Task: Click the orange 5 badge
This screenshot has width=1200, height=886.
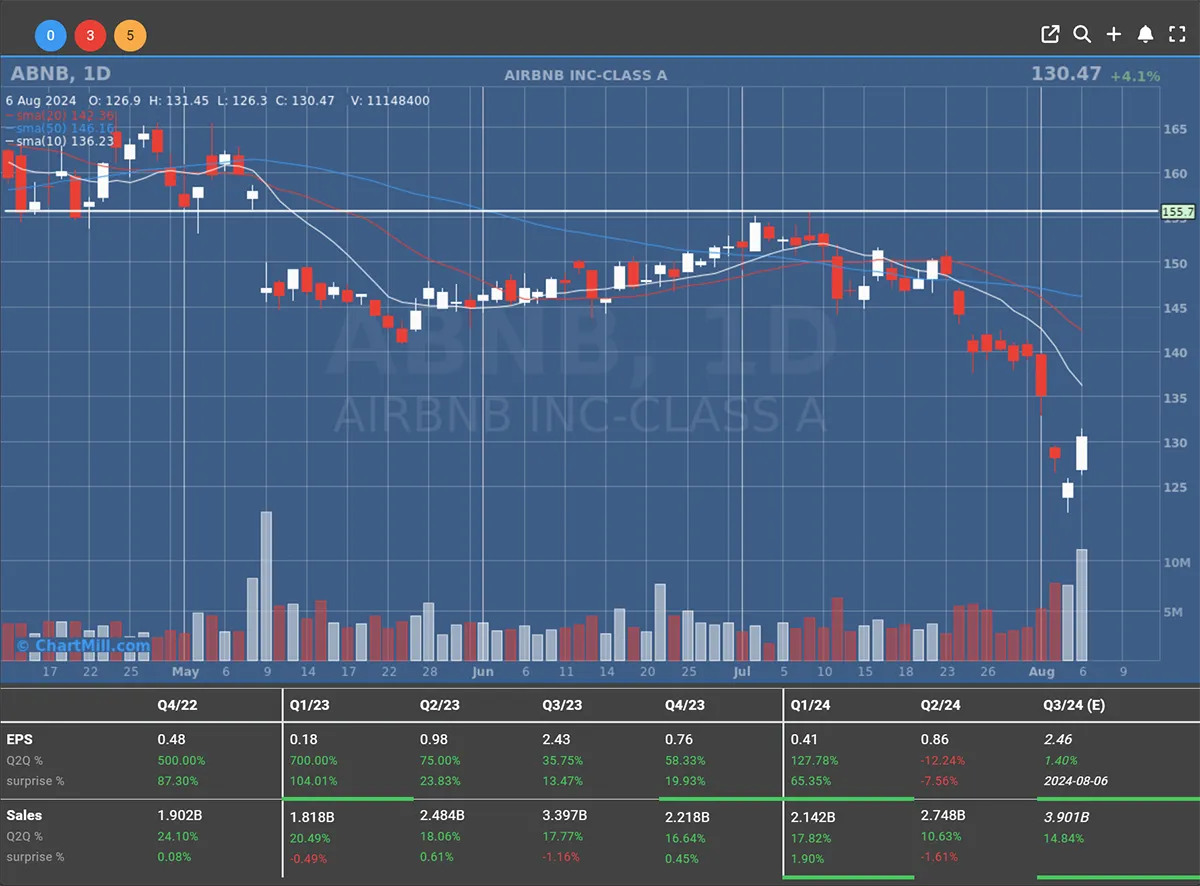Action: (130, 37)
